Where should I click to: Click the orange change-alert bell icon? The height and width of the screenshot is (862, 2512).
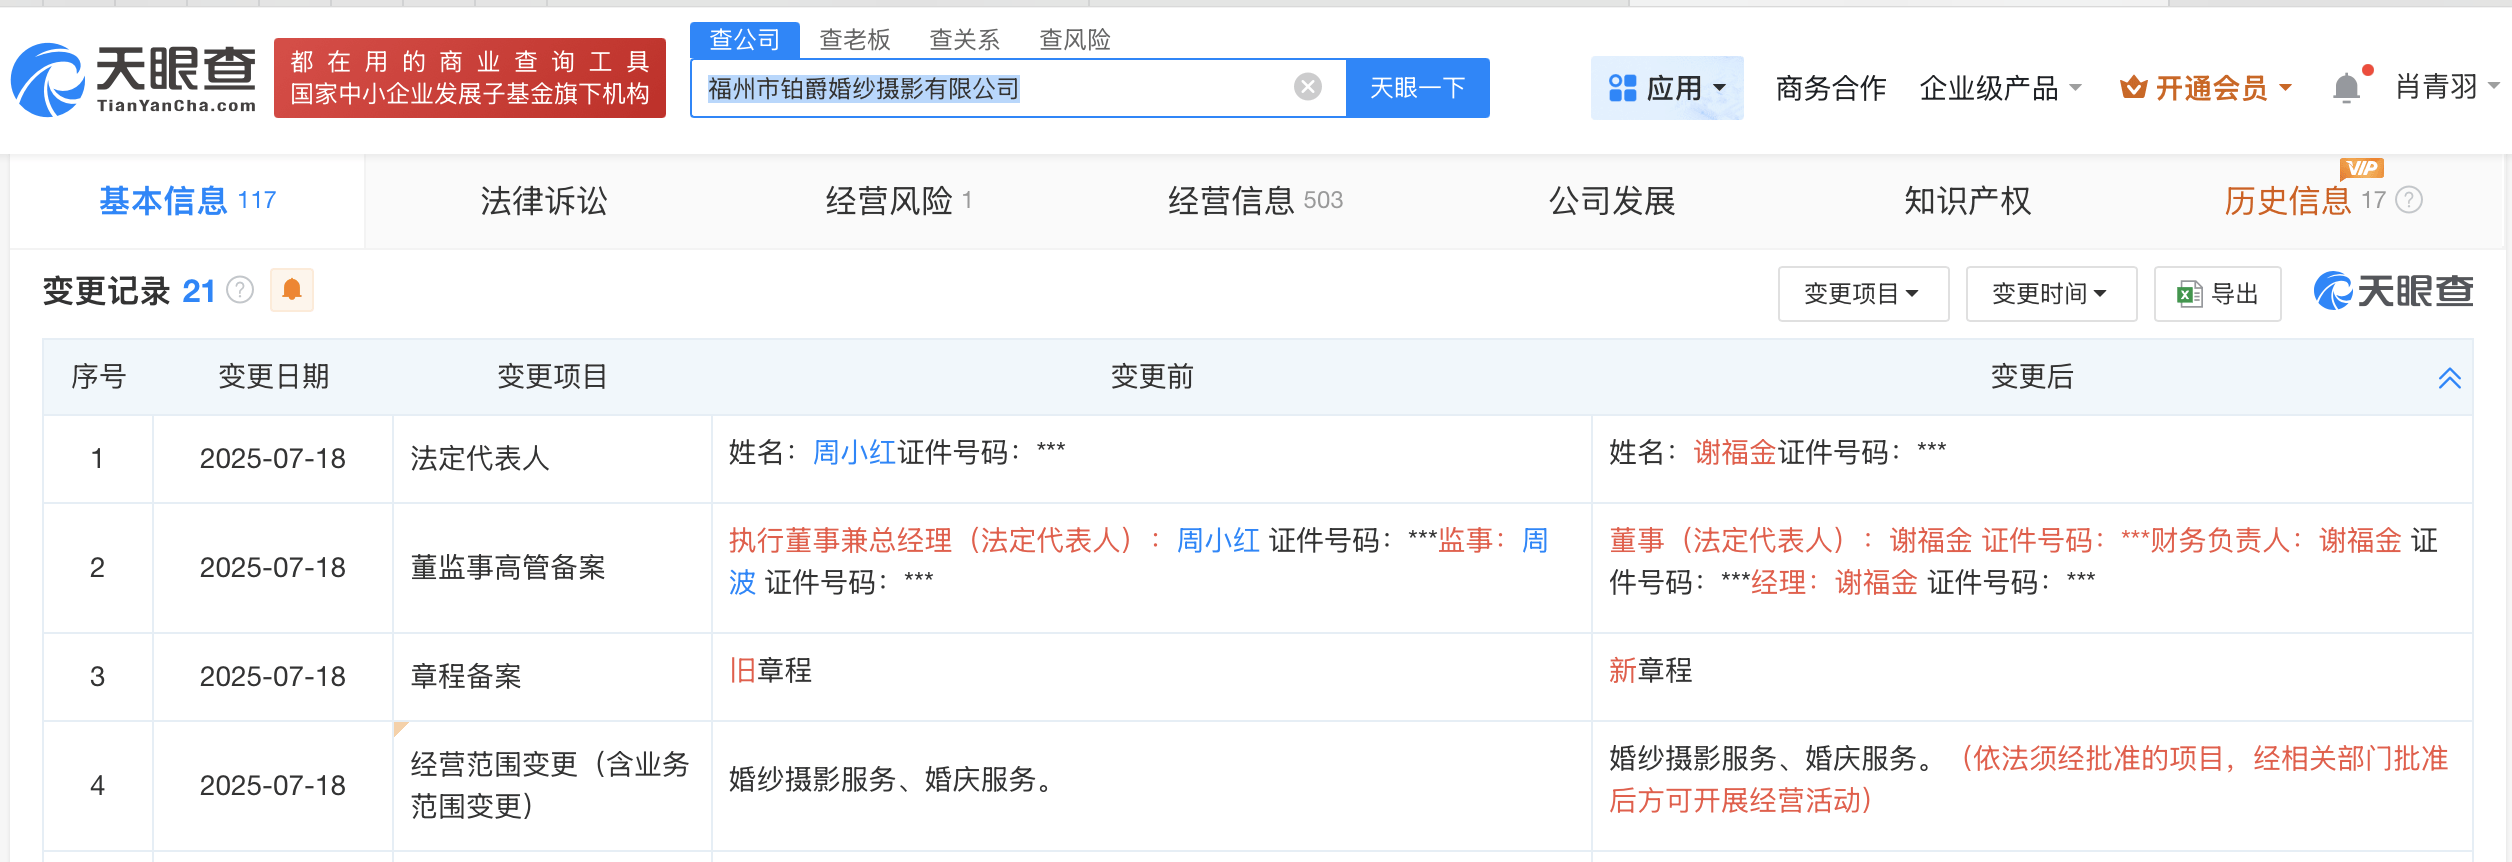292,290
